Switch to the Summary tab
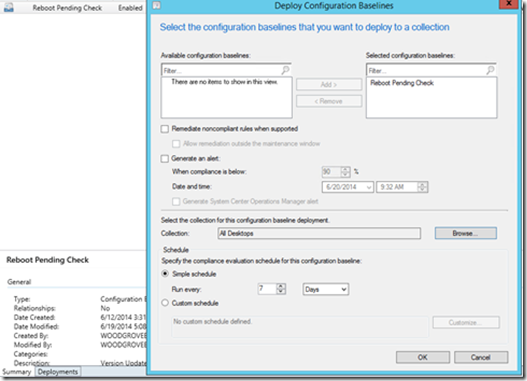This screenshot has height=381, width=527. tap(17, 372)
